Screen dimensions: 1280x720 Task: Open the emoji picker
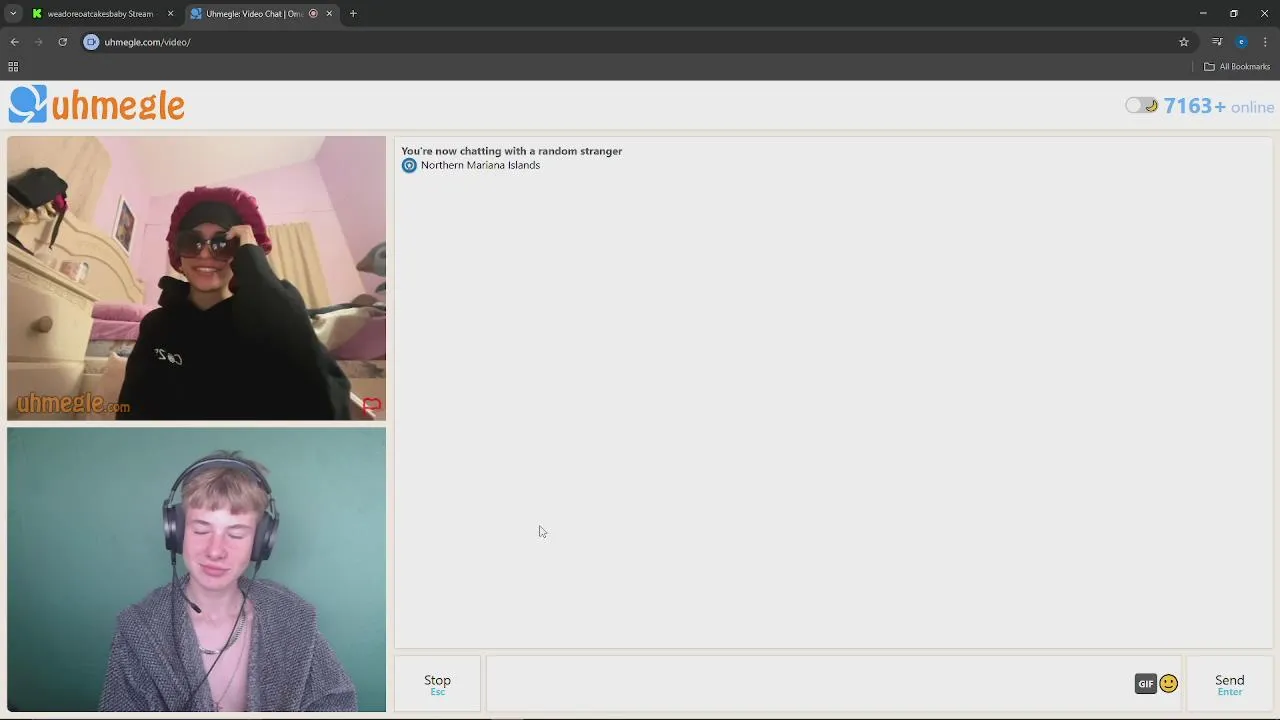1169,684
